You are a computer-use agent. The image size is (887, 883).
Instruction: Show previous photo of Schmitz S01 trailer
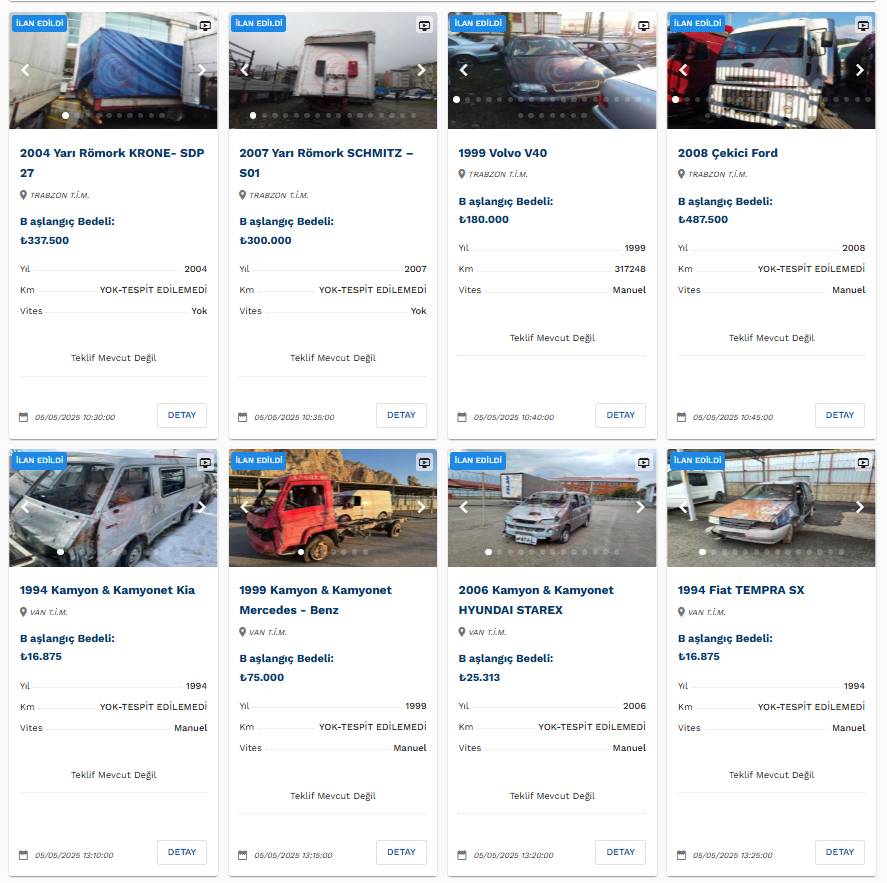[x=244, y=70]
